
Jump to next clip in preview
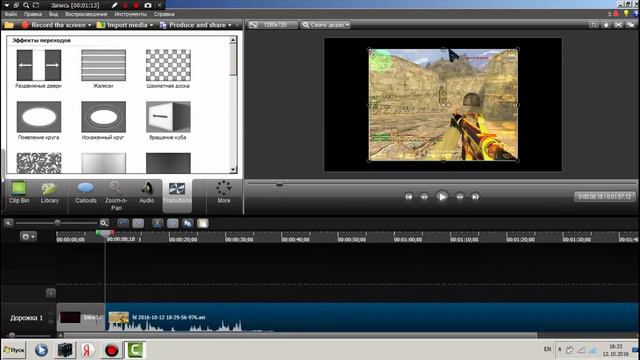click(x=475, y=197)
